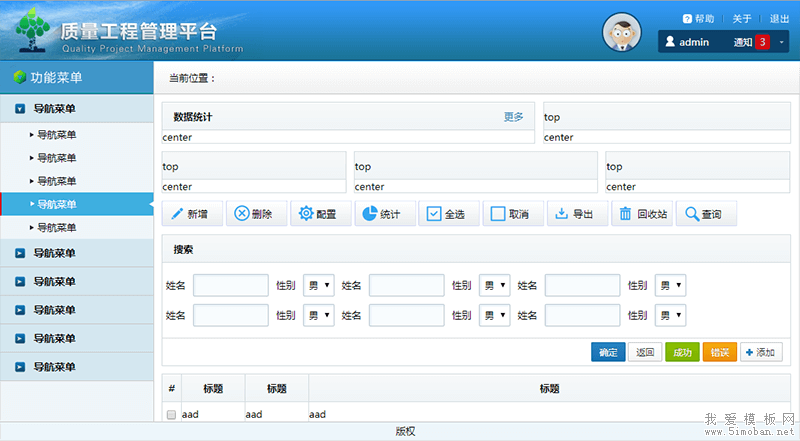
Task: Click the admin user avatar picture
Action: tap(622, 34)
